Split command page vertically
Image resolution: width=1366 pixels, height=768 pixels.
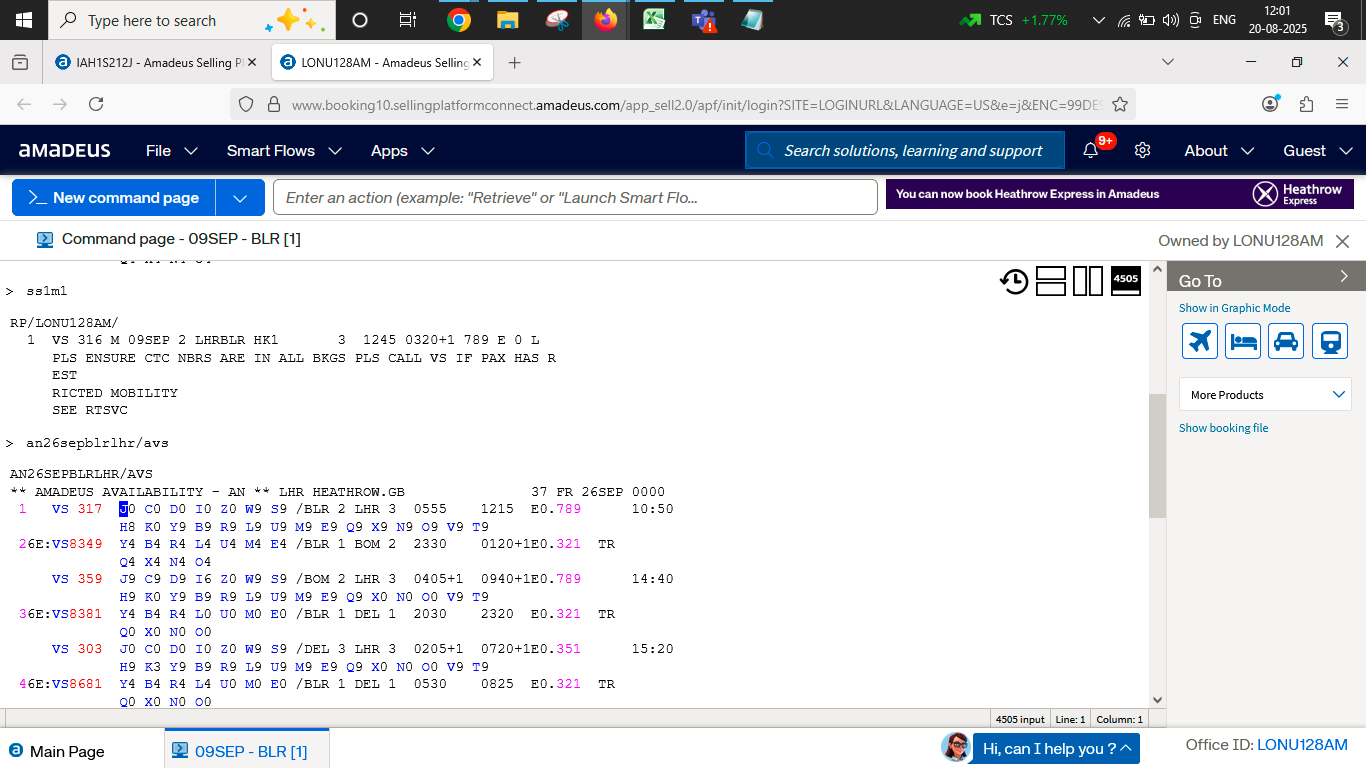point(1087,282)
